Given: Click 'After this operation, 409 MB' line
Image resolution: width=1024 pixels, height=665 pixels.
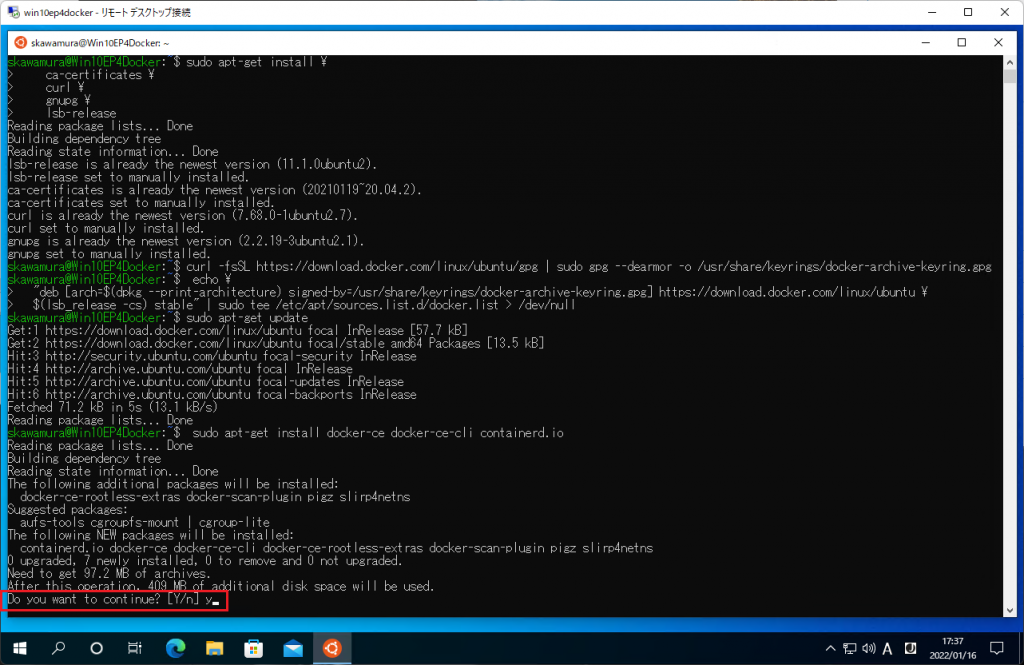Looking at the screenshot, I should click(x=221, y=587).
